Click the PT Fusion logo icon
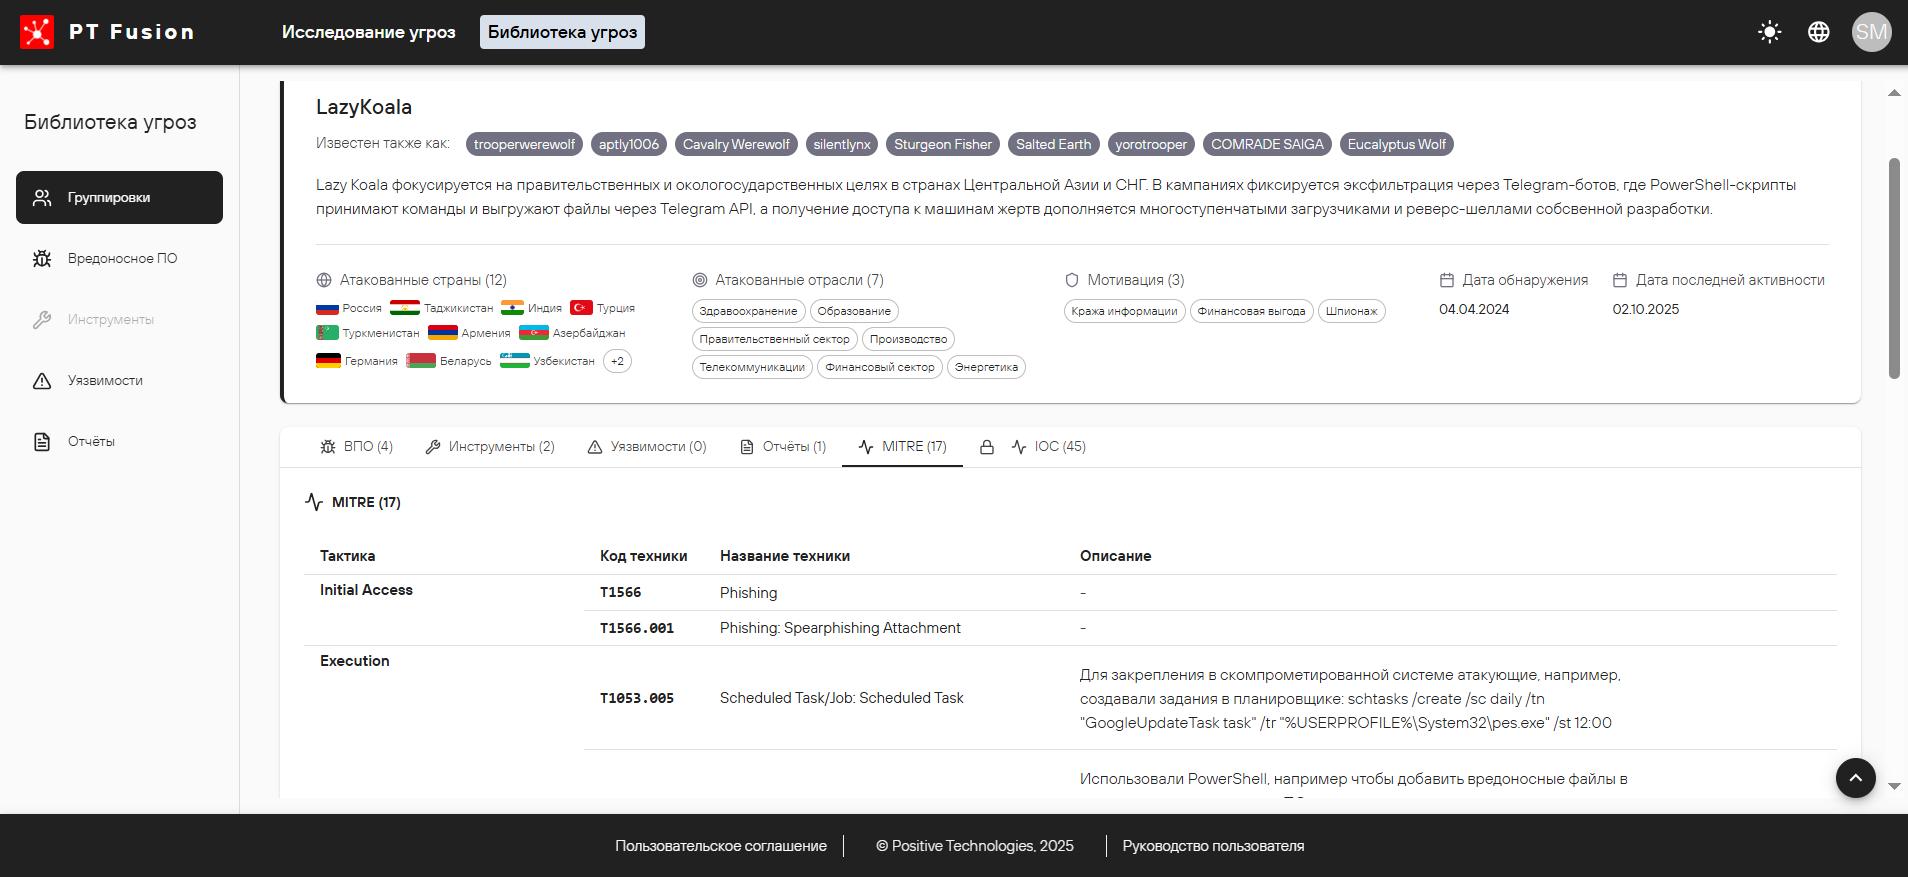Image resolution: width=1908 pixels, height=877 pixels. click(x=37, y=32)
